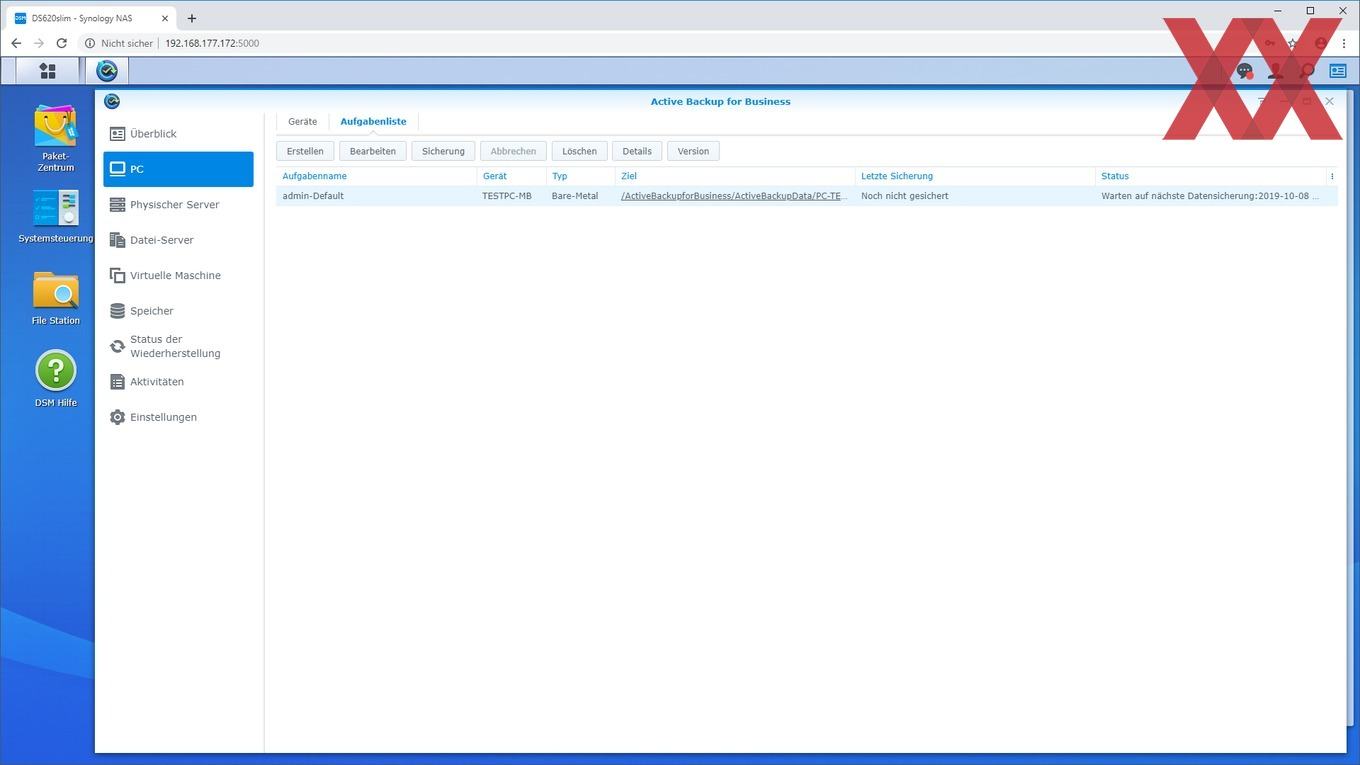The height and width of the screenshot is (765, 1360).
Task: Click the Noch nicht gesichert cell
Action: click(x=905, y=196)
